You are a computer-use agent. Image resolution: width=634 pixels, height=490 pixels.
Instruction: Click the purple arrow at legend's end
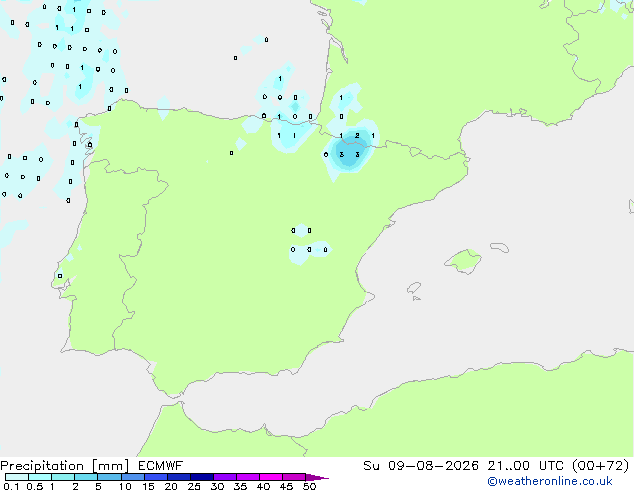(x=317, y=478)
